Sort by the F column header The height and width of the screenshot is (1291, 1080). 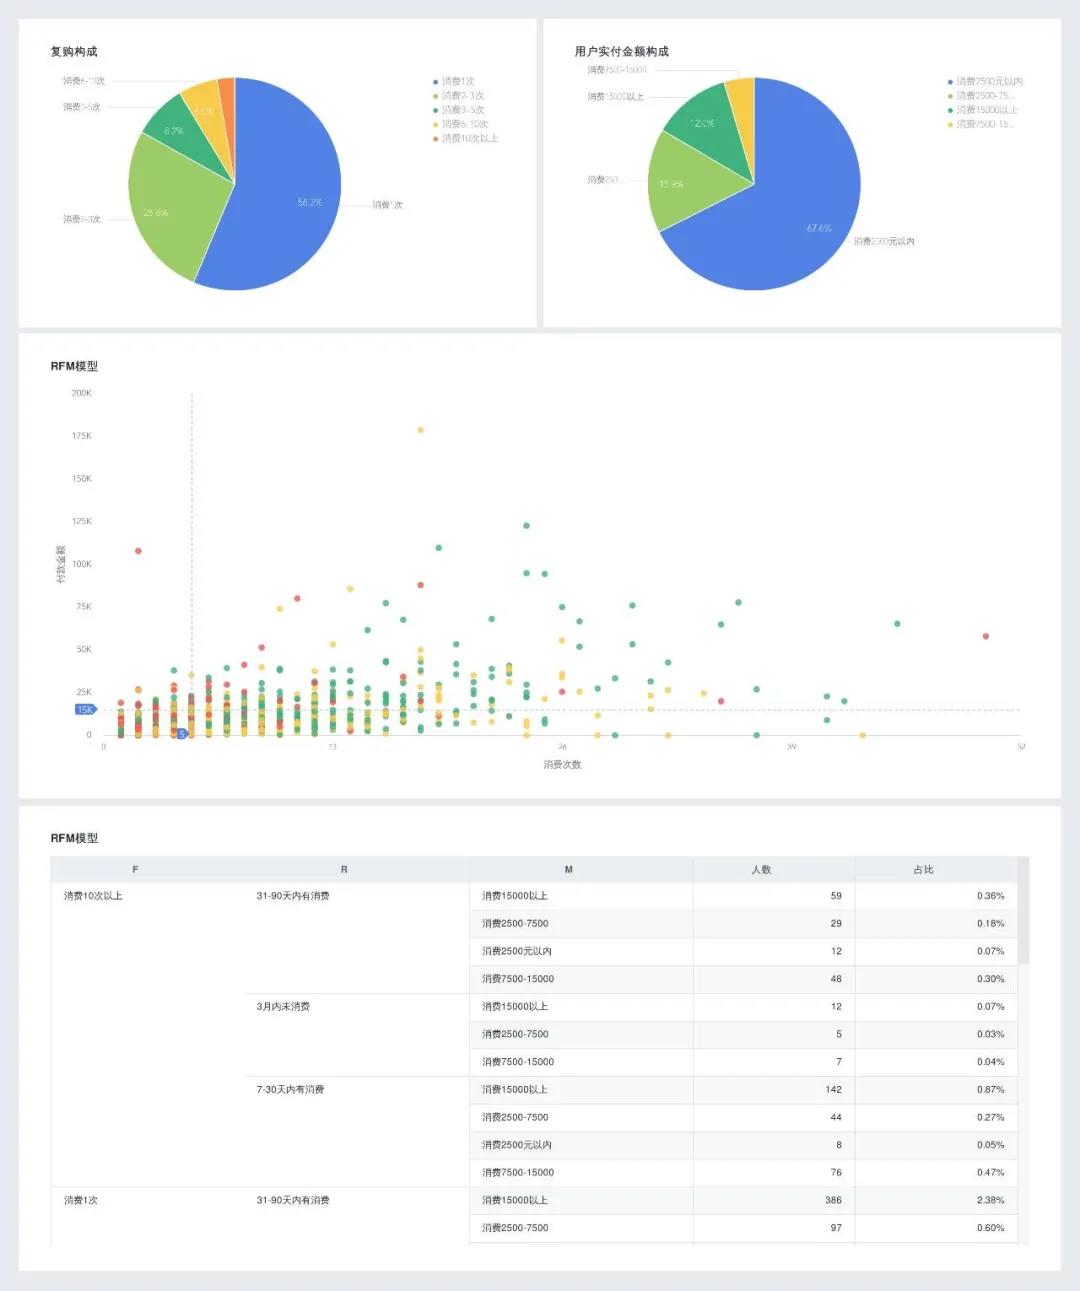click(135, 870)
